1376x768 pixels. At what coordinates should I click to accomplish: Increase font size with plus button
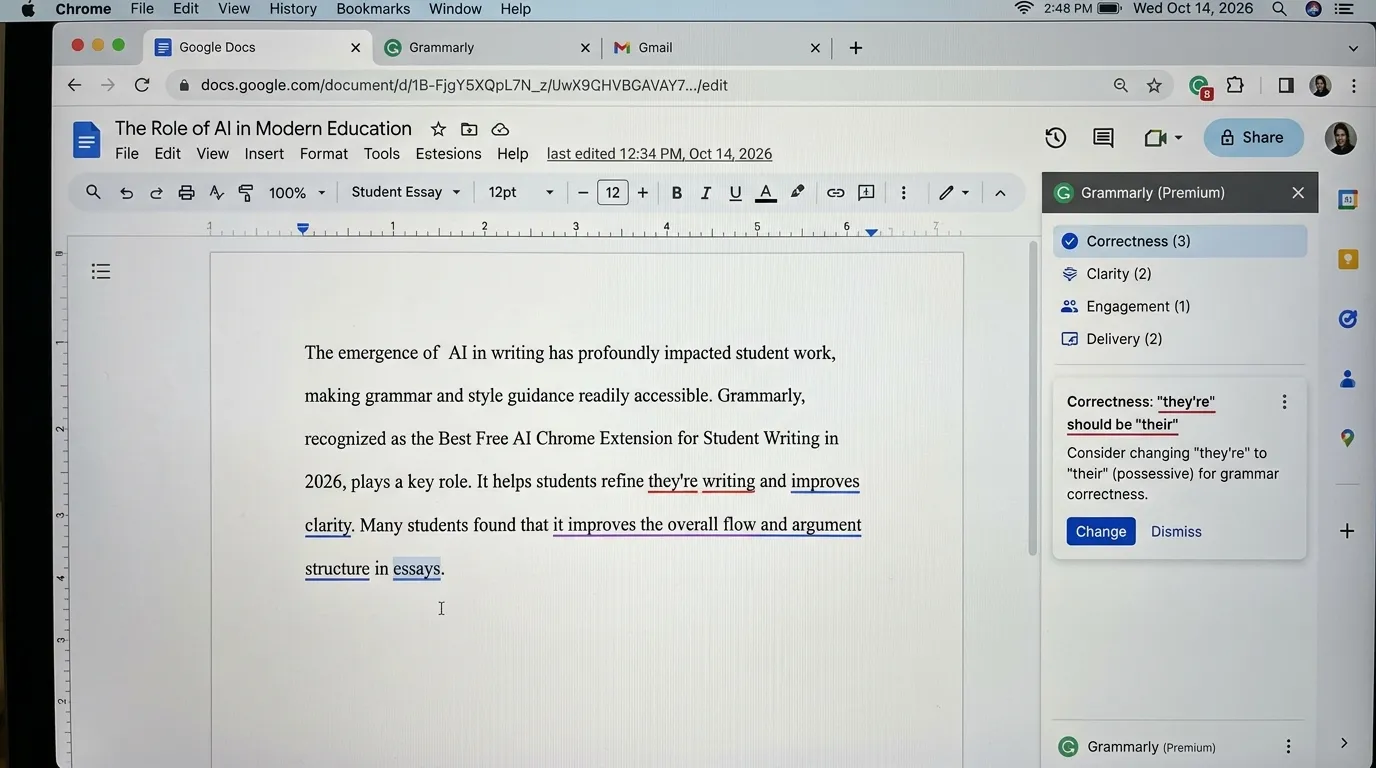643,193
